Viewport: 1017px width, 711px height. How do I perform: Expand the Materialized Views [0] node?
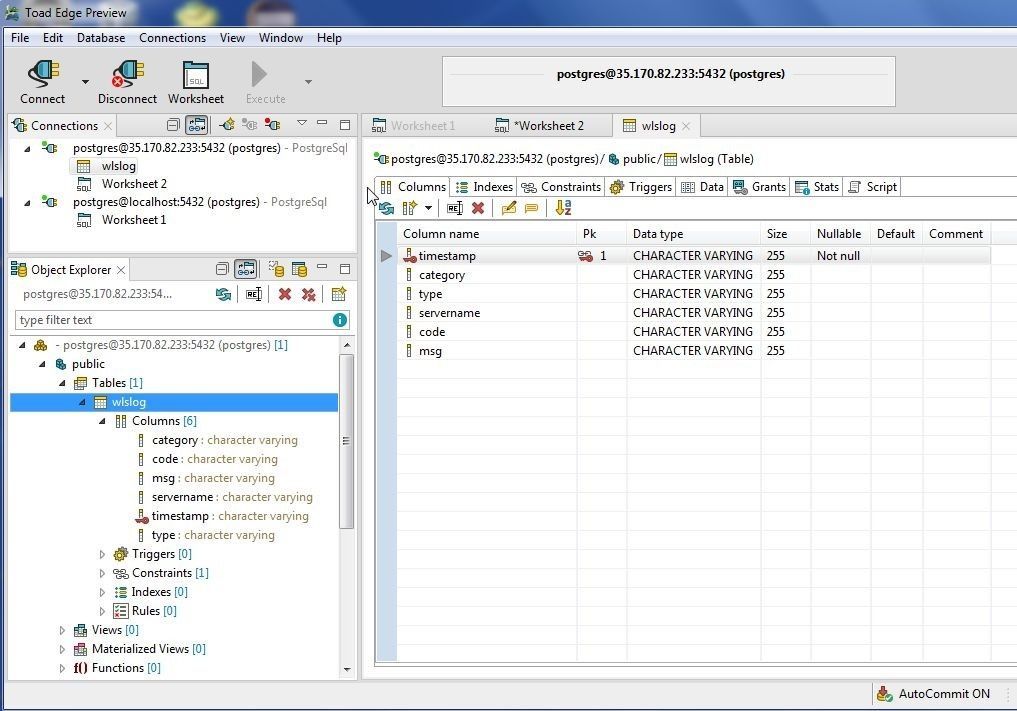pyautogui.click(x=62, y=649)
